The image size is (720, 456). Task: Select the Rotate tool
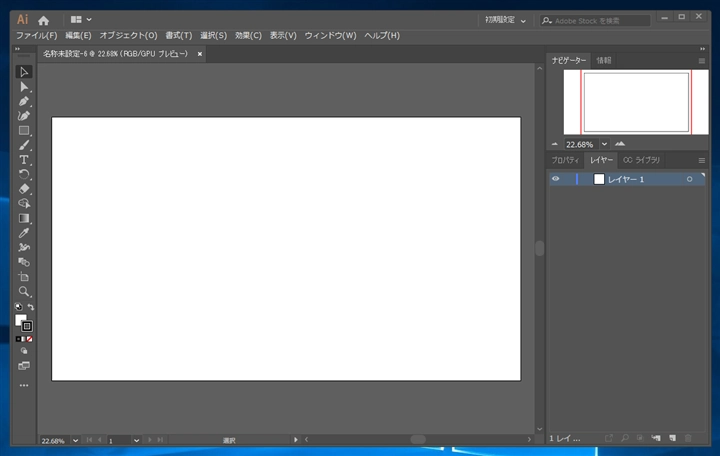tap(24, 175)
